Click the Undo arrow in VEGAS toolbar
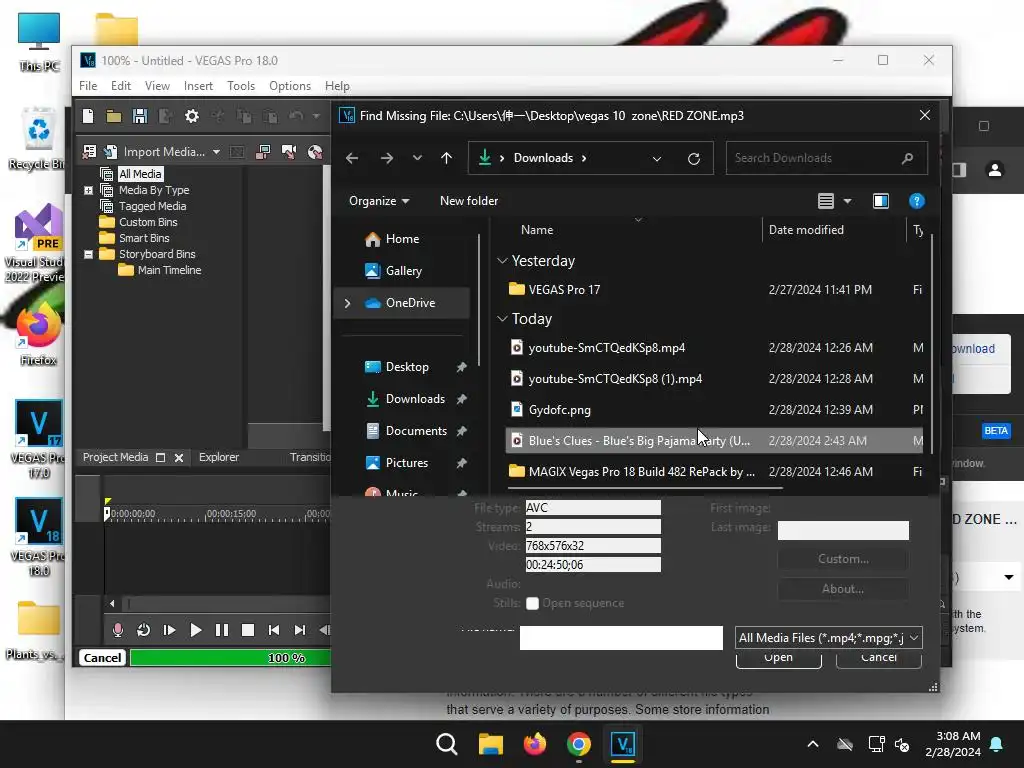This screenshot has height=768, width=1024. pyautogui.click(x=296, y=116)
